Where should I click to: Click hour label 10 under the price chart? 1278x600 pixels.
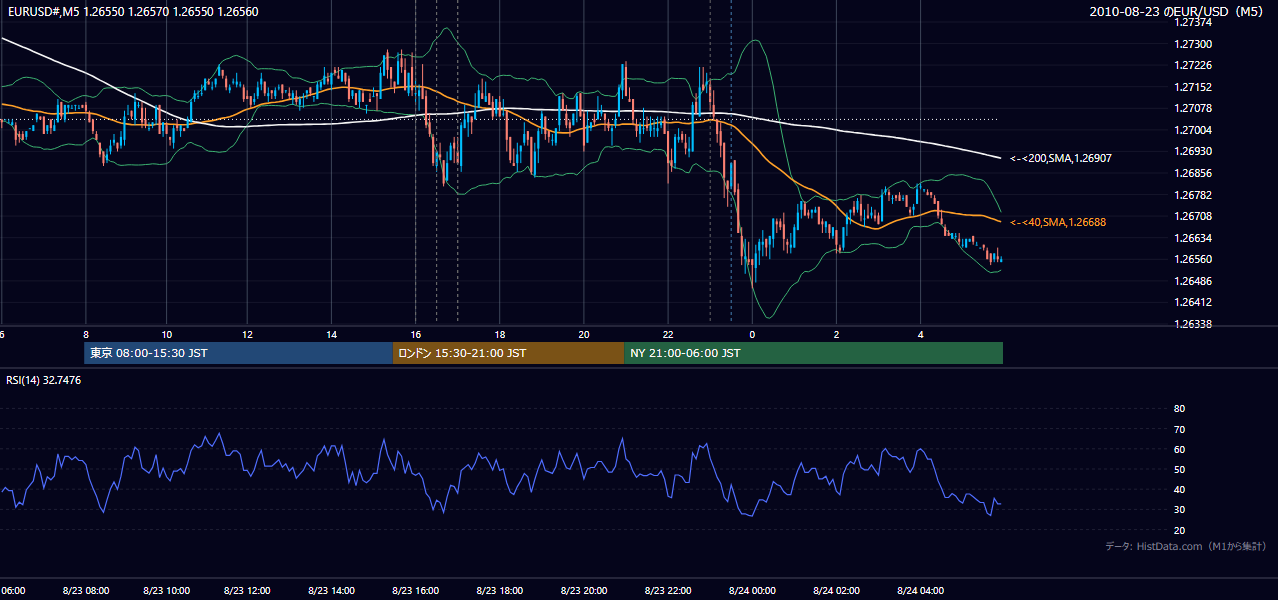[166, 335]
